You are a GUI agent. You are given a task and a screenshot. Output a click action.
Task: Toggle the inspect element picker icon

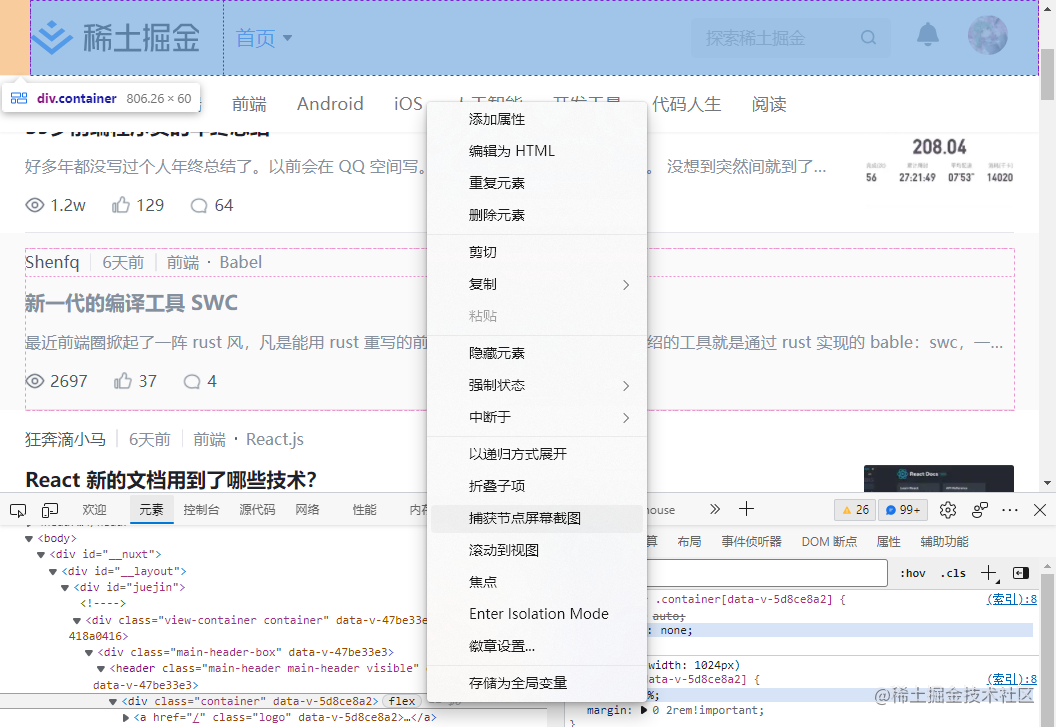[x=18, y=510]
